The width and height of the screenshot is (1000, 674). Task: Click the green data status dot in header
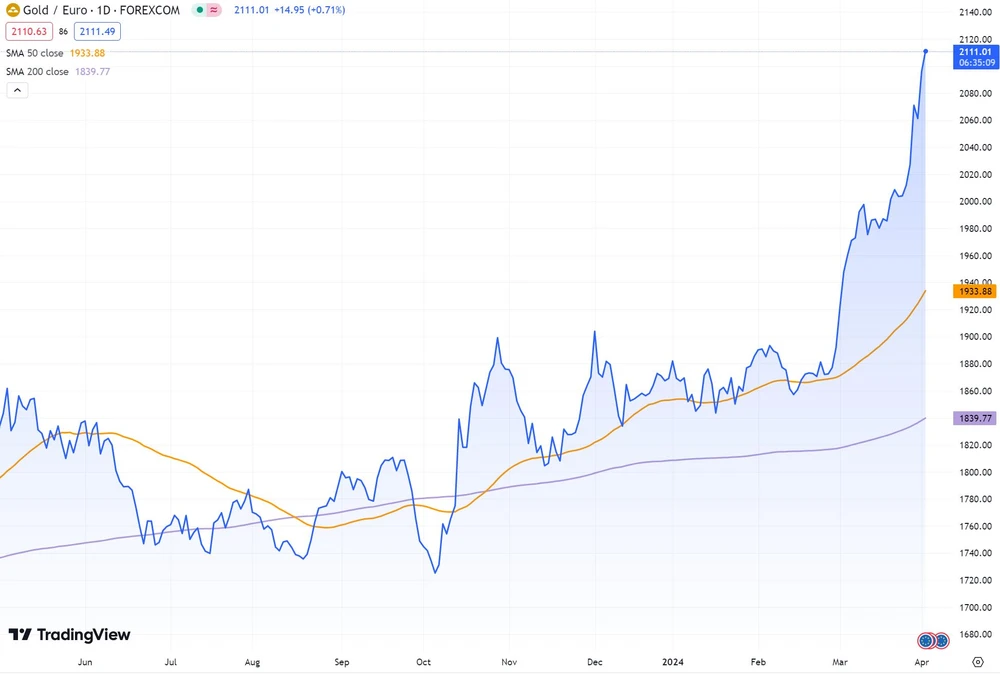200,9
